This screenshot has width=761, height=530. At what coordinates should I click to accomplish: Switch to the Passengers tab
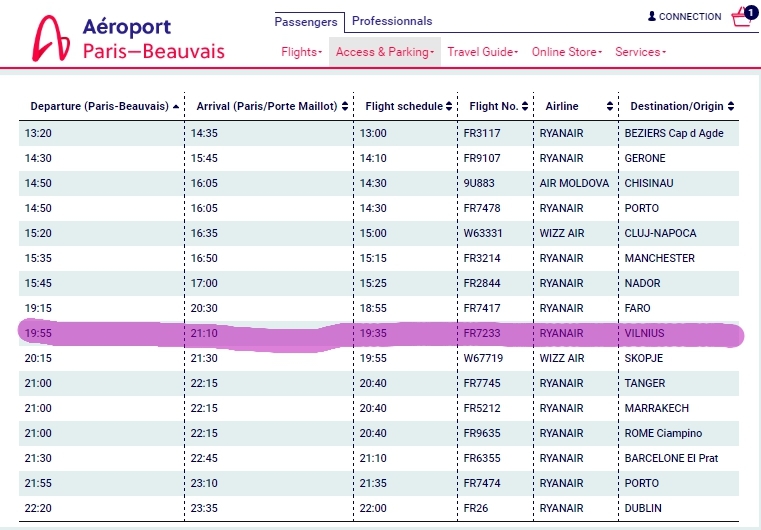tap(306, 22)
